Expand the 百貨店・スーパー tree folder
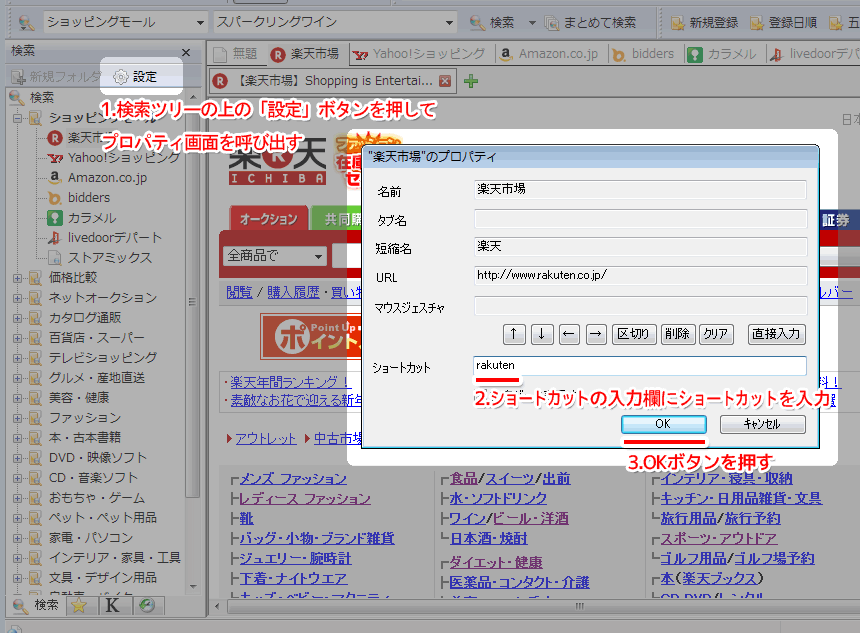 pos(18,338)
